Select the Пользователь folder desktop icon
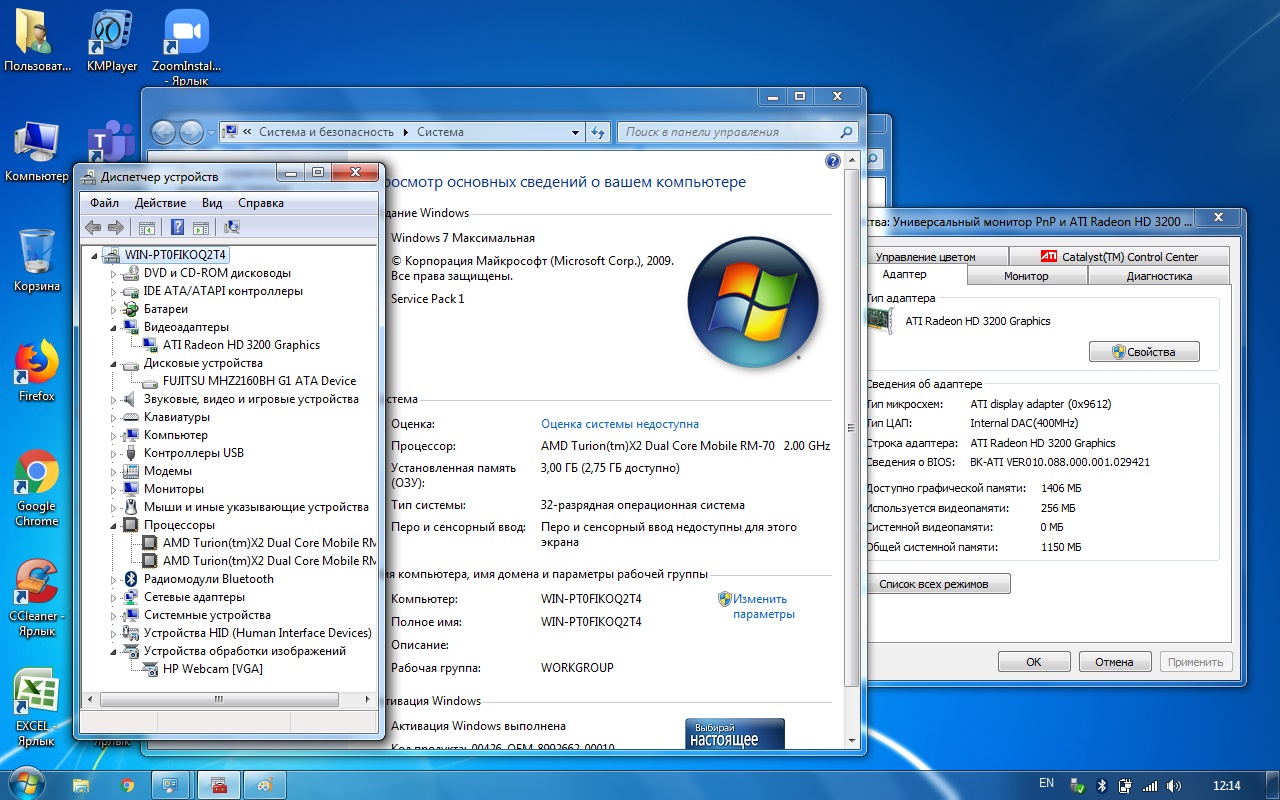Image resolution: width=1280 pixels, height=800 pixels. click(37, 40)
